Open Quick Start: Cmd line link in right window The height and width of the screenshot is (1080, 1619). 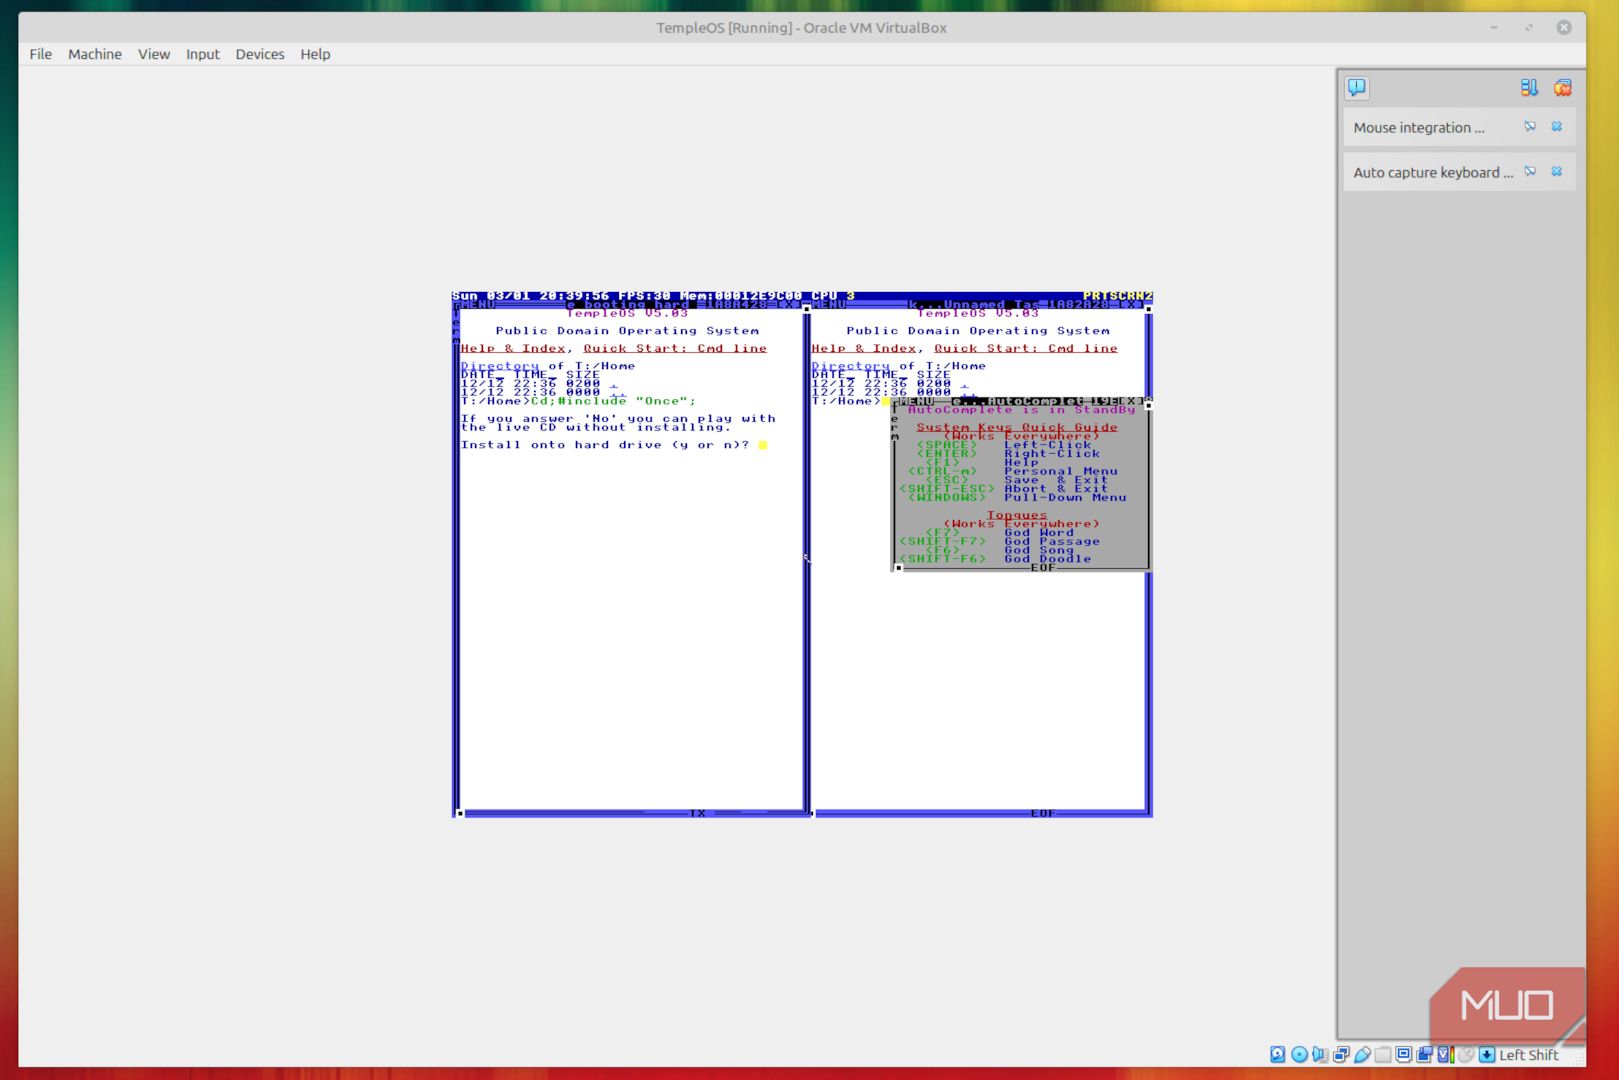(1026, 348)
